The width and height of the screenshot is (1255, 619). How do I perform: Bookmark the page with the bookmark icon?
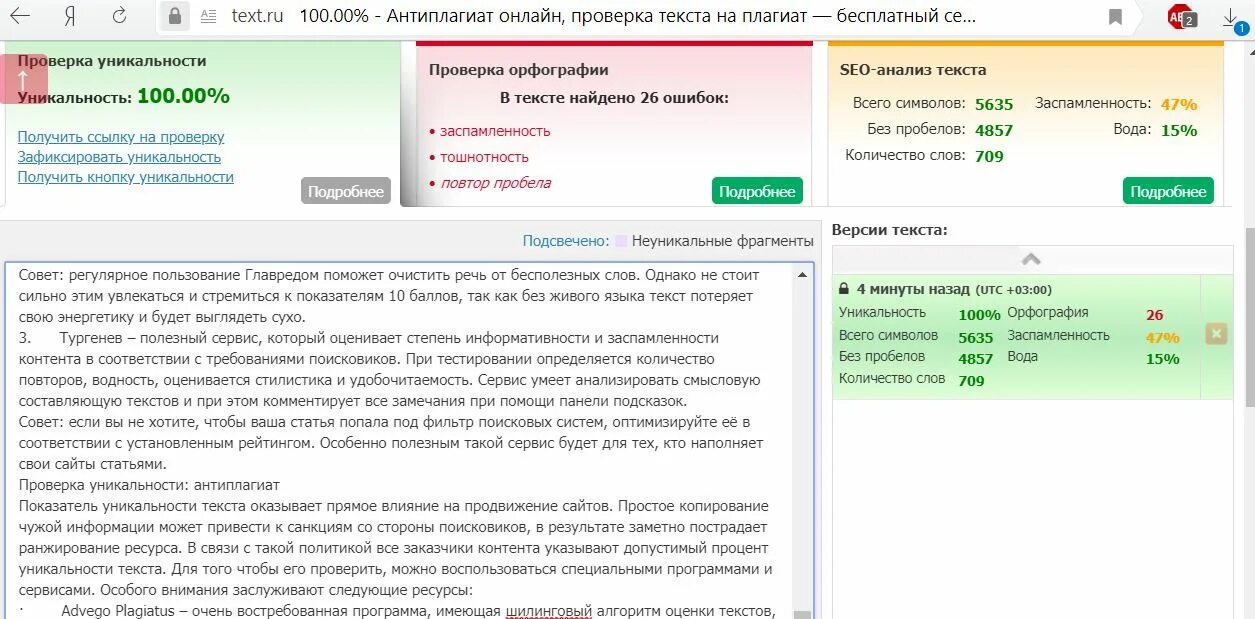(1115, 17)
